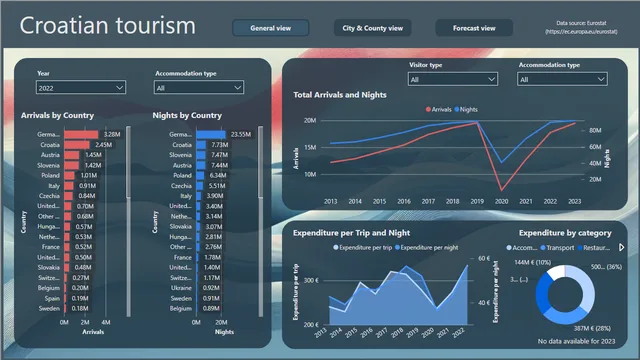Click the 2023 label on line chart axis
This screenshot has height=360, width=640.
pyautogui.click(x=575, y=201)
